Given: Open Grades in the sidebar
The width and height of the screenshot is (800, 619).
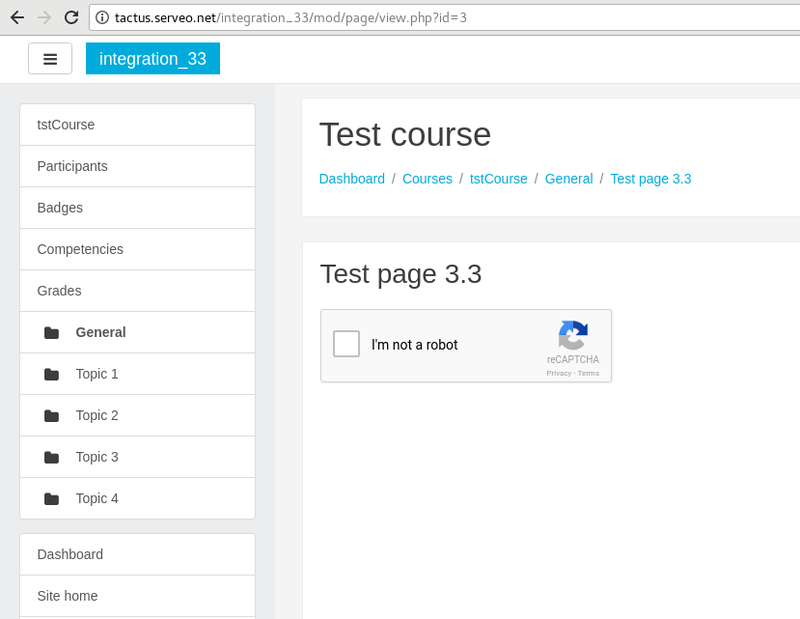Looking at the screenshot, I should click(x=137, y=291).
